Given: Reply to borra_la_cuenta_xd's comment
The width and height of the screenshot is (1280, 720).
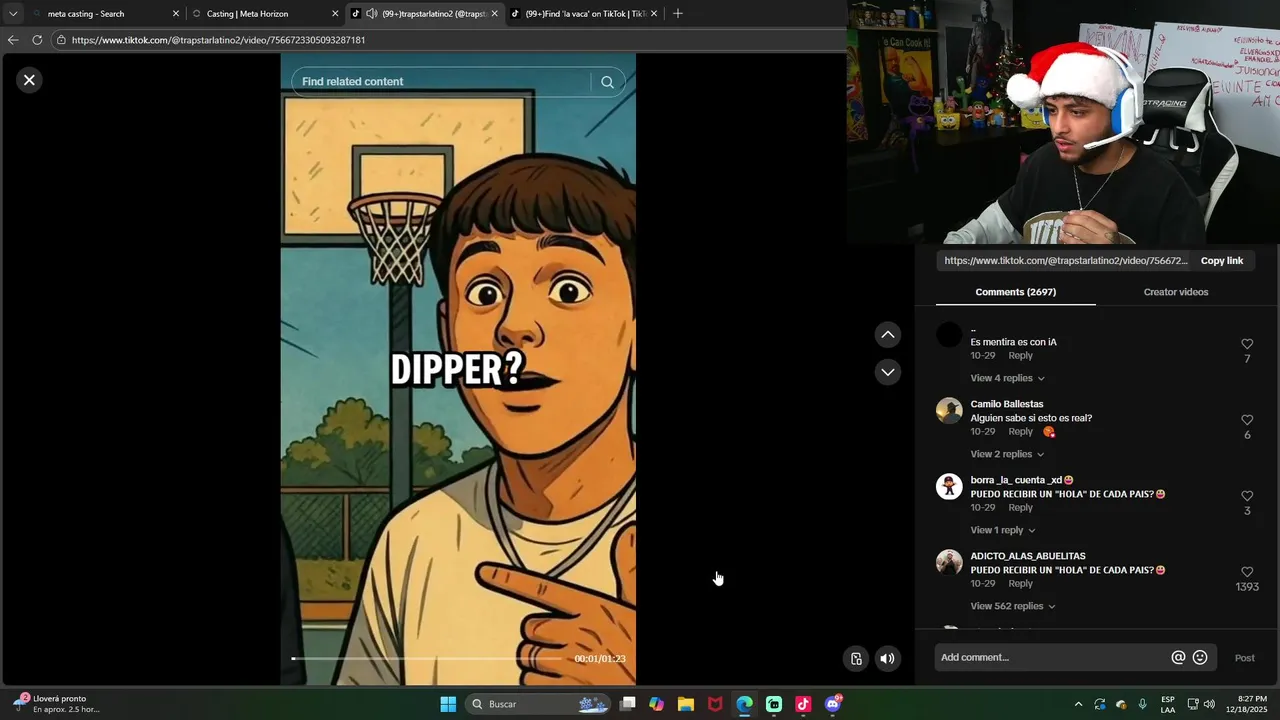Looking at the screenshot, I should click(1020, 508).
